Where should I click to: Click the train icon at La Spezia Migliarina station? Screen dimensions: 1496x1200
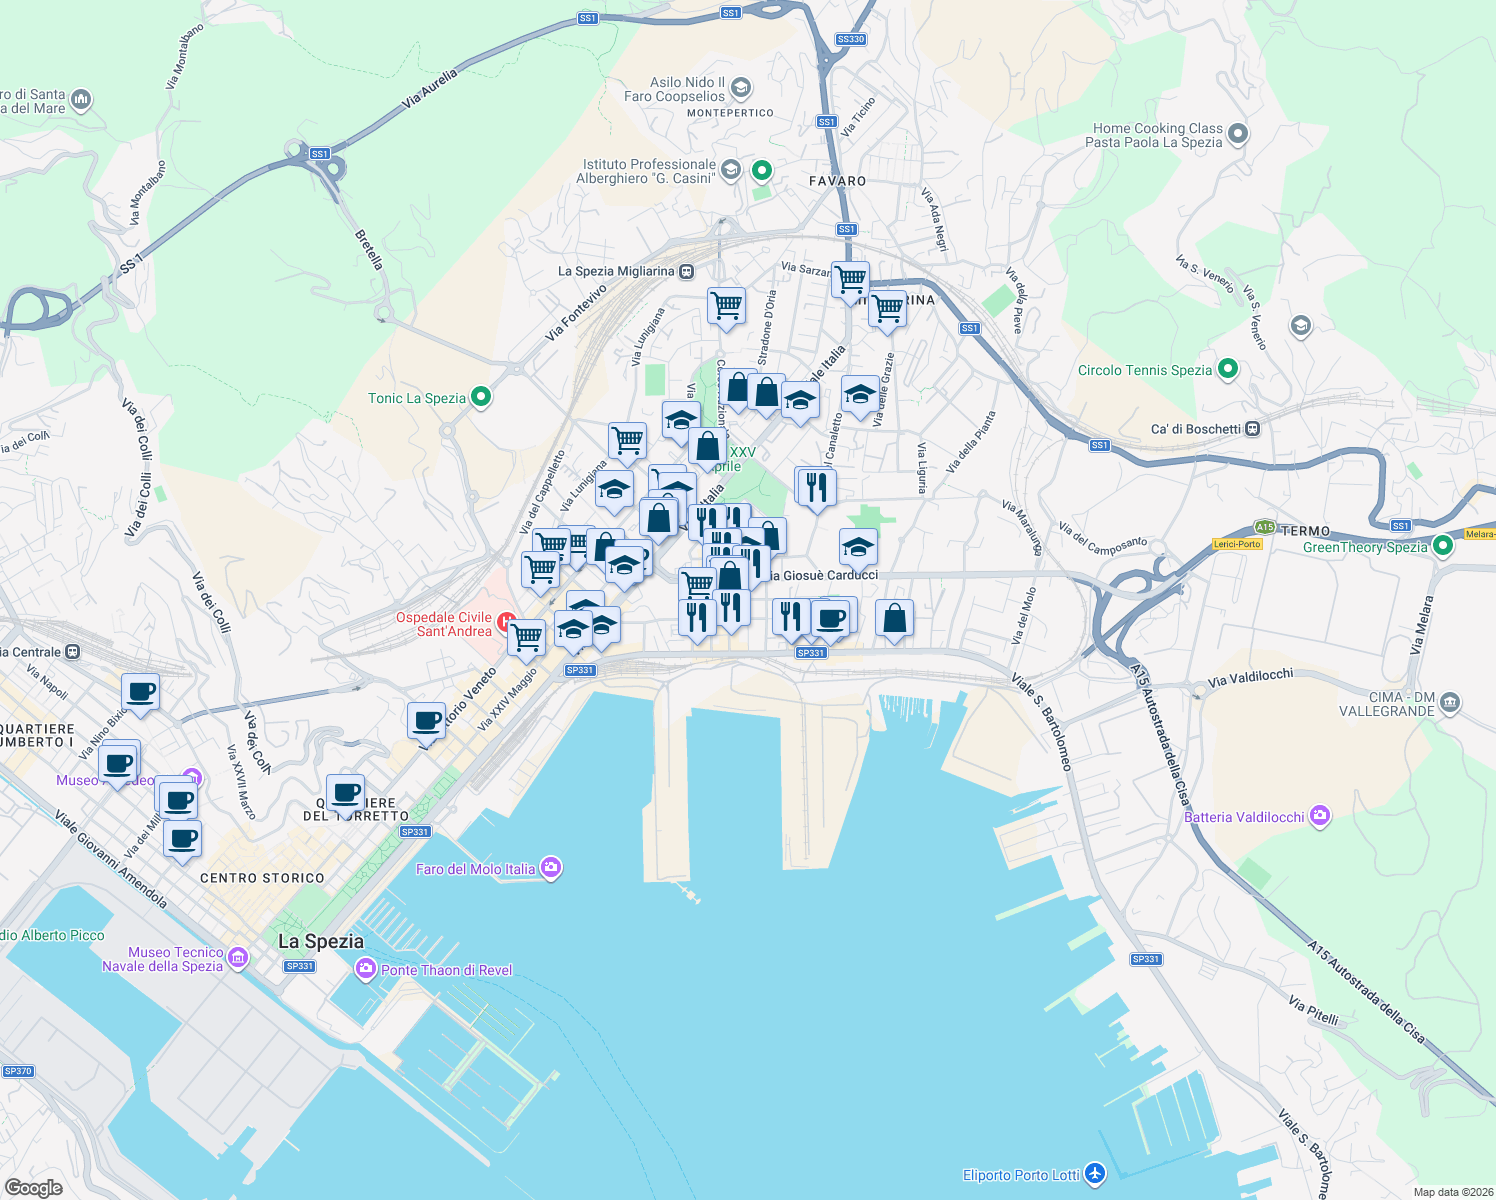685,271
